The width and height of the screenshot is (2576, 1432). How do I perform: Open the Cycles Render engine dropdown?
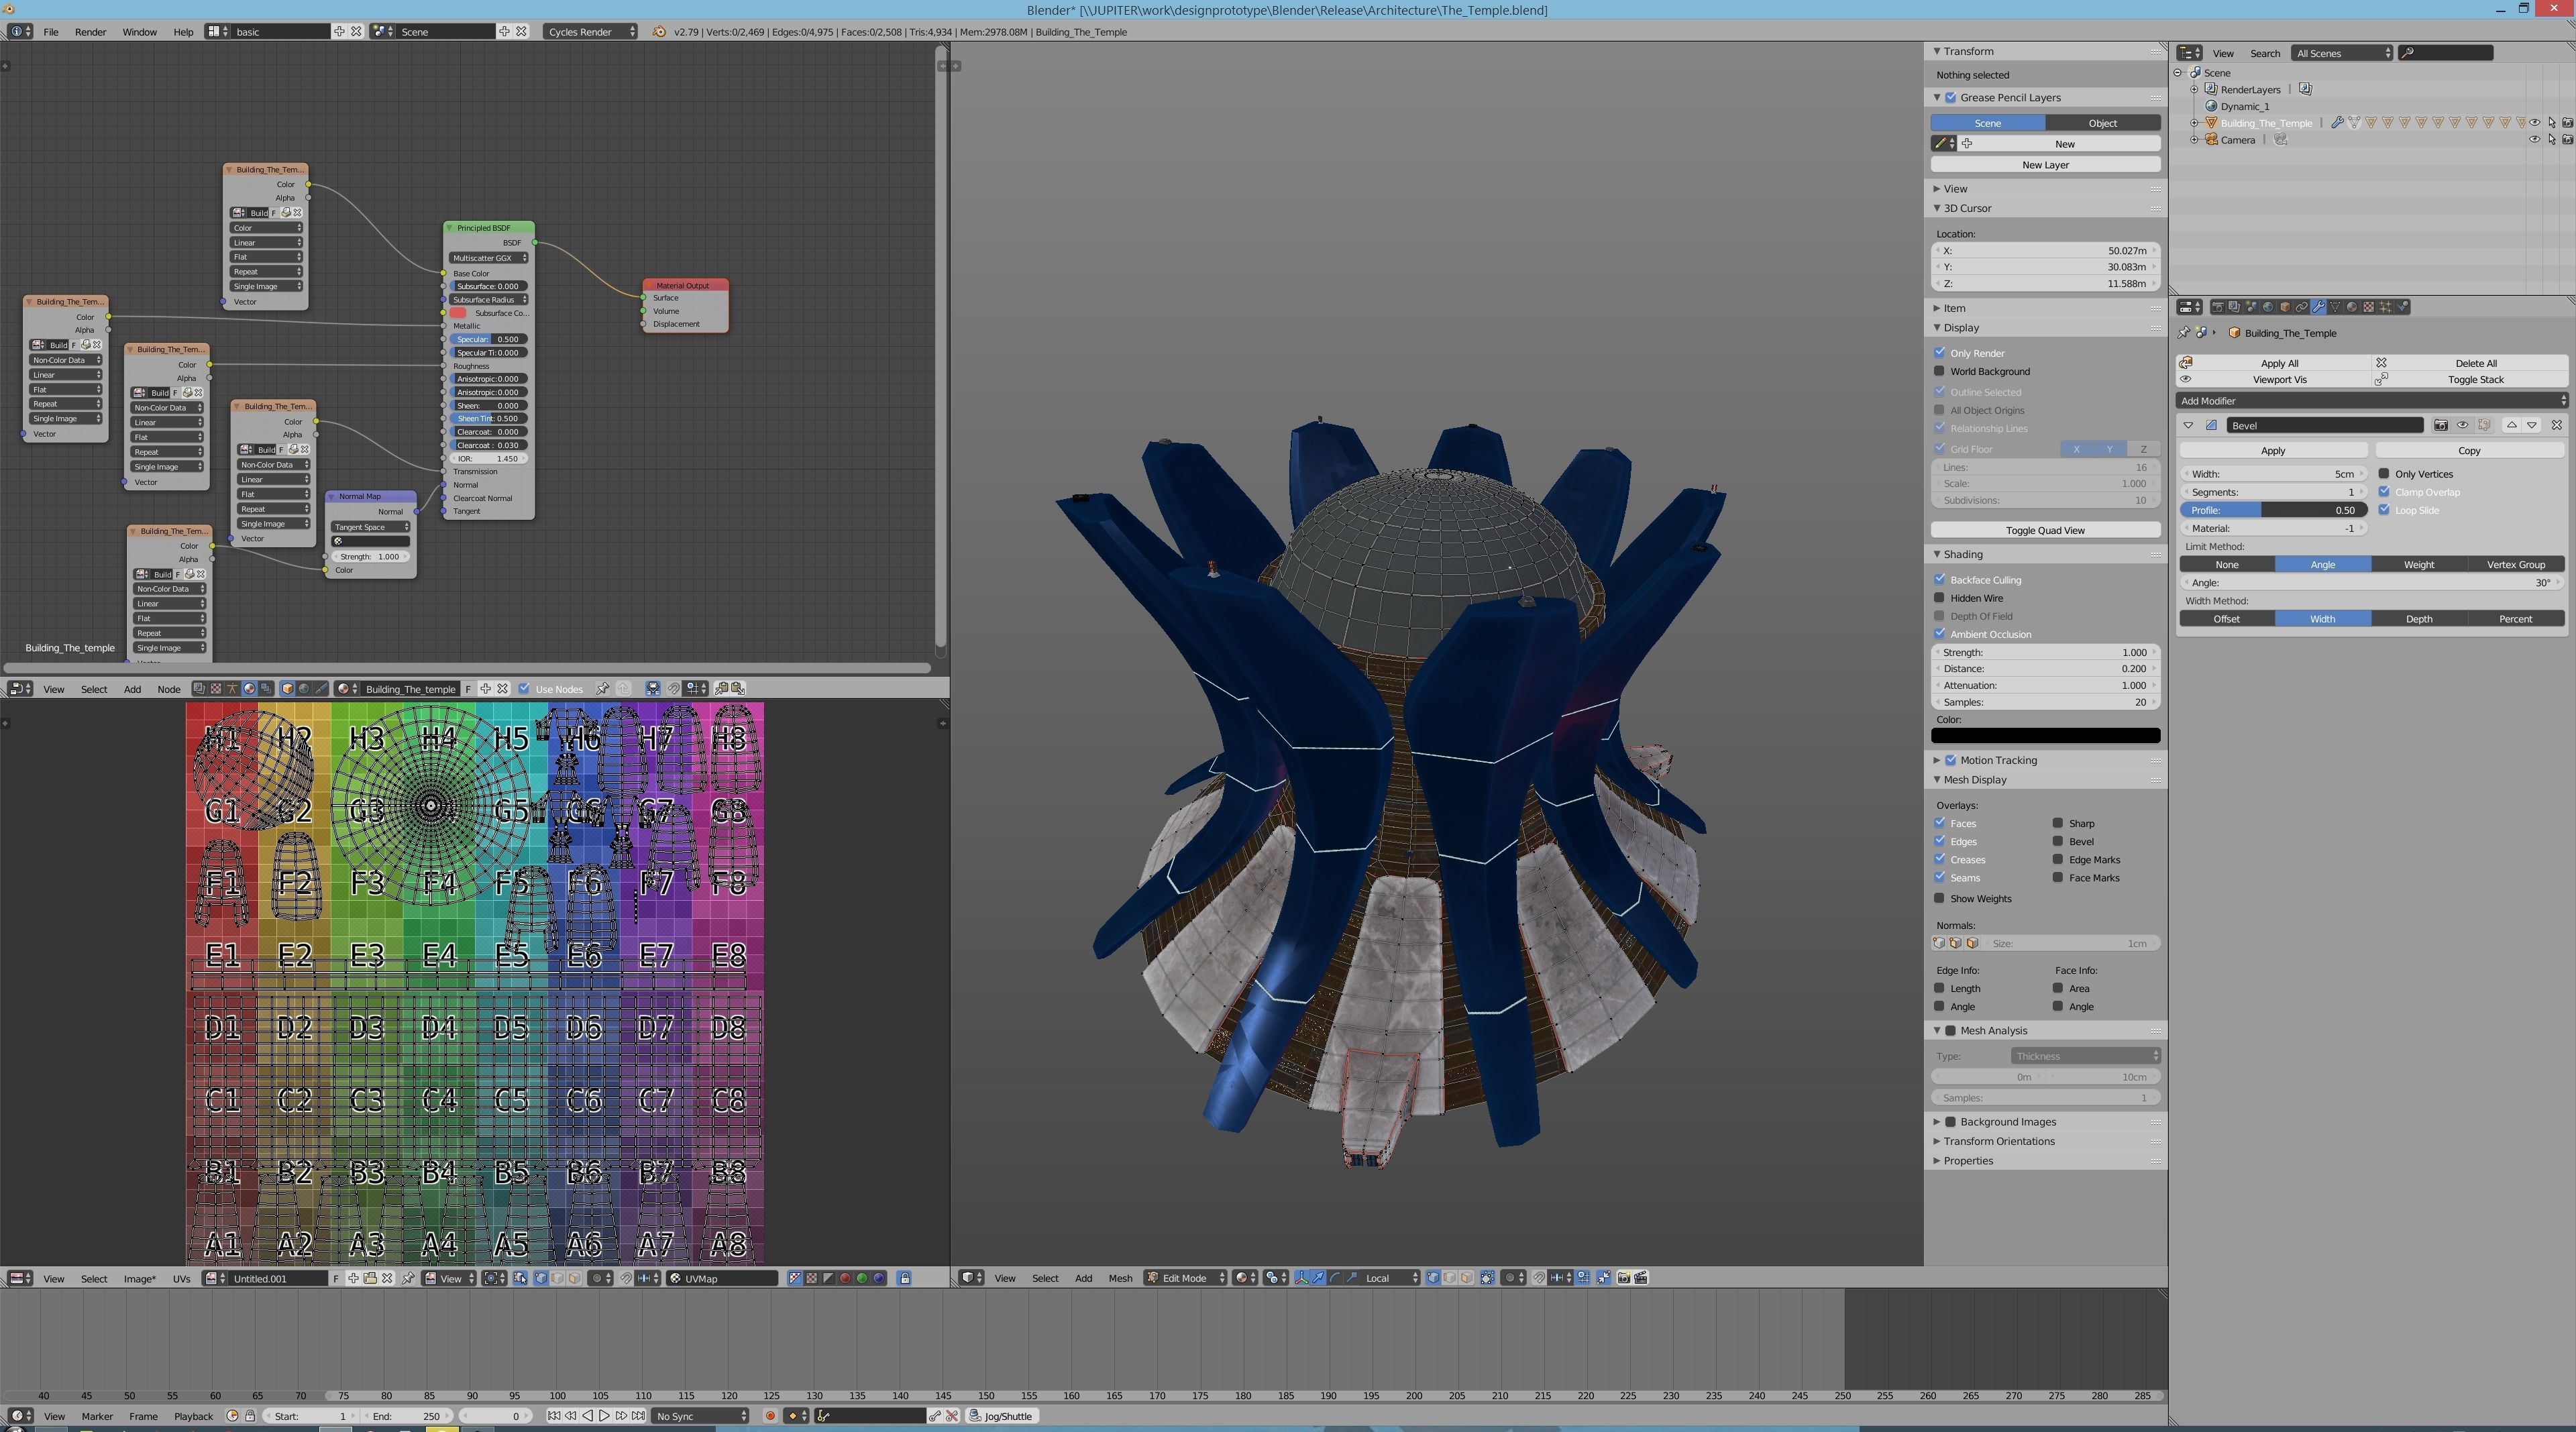[x=591, y=32]
